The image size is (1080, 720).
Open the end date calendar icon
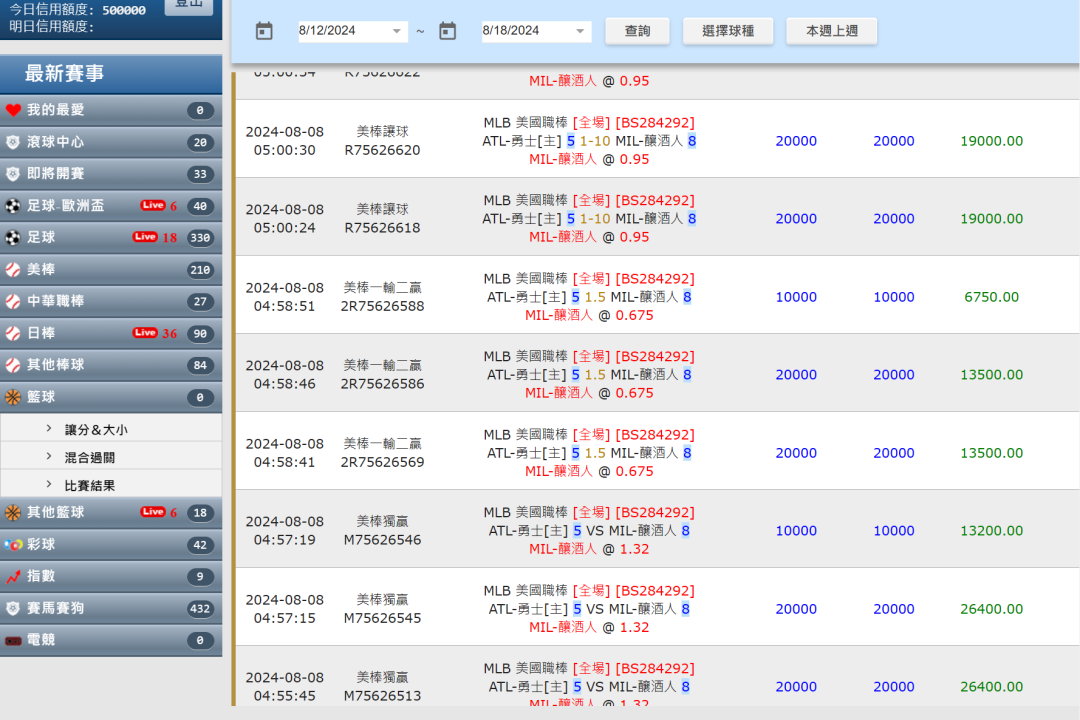point(447,31)
